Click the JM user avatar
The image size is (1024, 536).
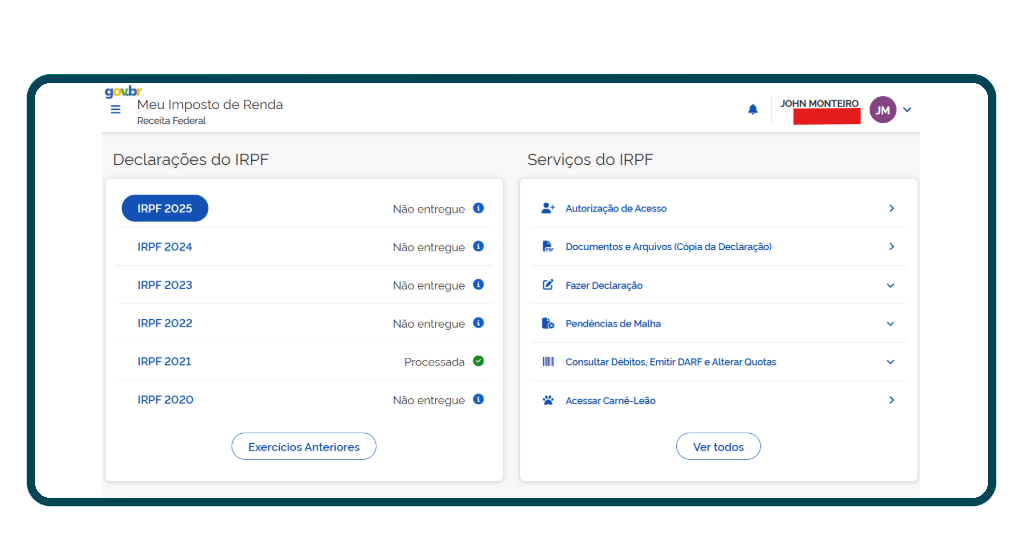click(882, 110)
